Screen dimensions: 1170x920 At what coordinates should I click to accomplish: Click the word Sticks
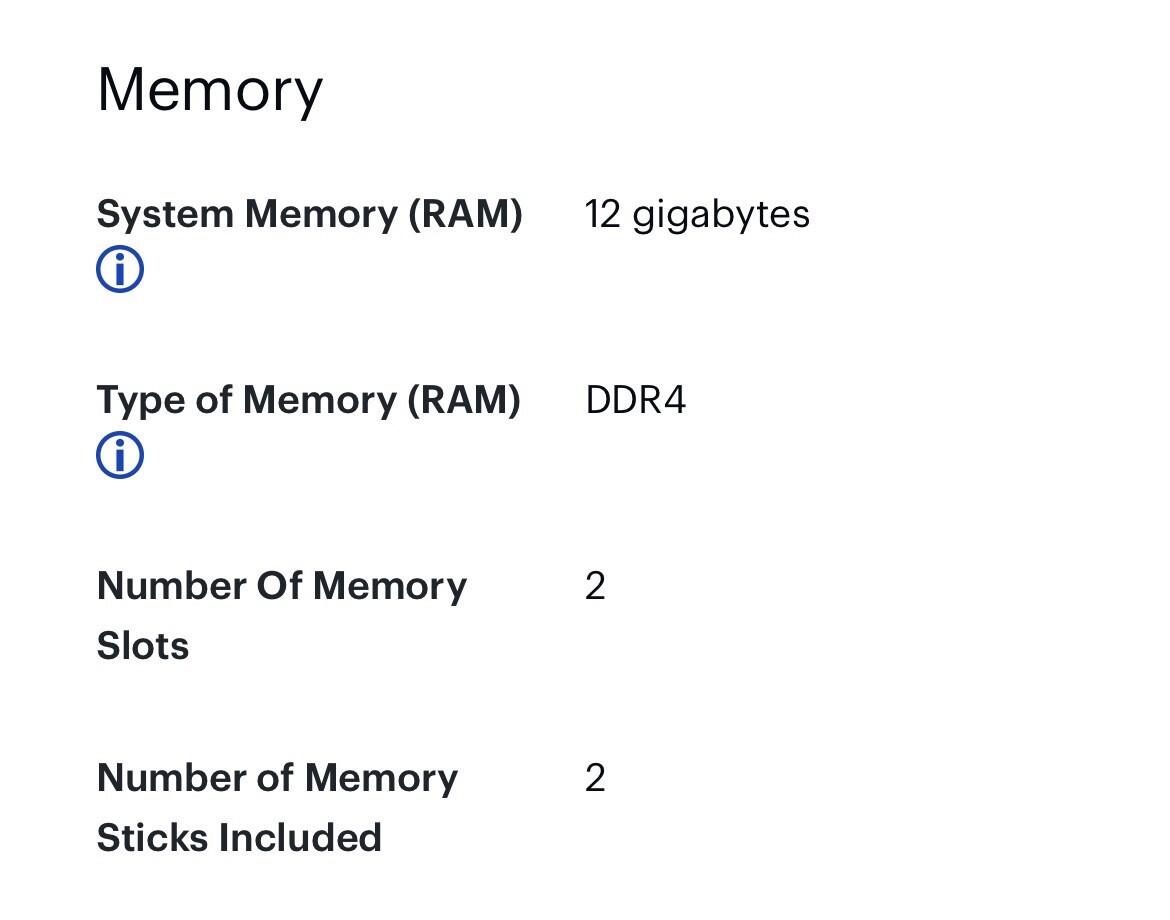click(151, 837)
